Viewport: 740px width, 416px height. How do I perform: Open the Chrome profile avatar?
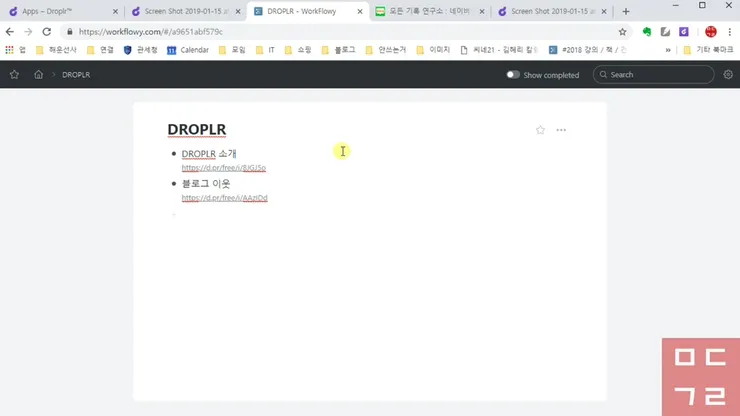pyautogui.click(x=711, y=32)
